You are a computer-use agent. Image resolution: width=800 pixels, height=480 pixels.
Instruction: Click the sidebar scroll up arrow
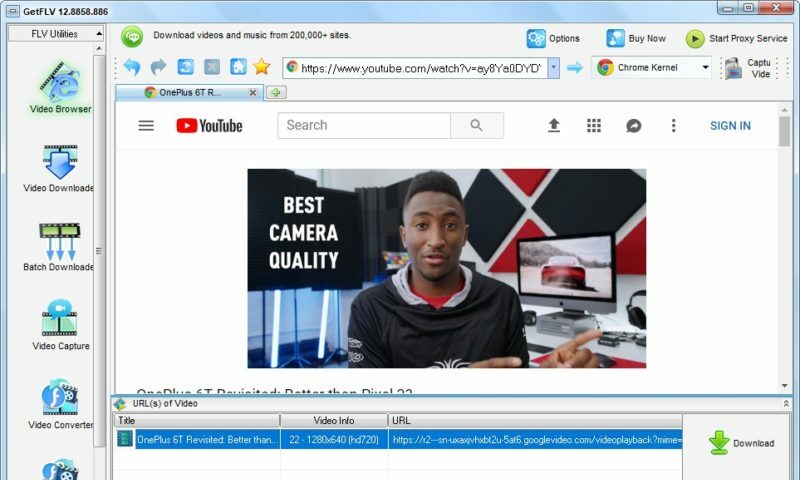tap(99, 48)
